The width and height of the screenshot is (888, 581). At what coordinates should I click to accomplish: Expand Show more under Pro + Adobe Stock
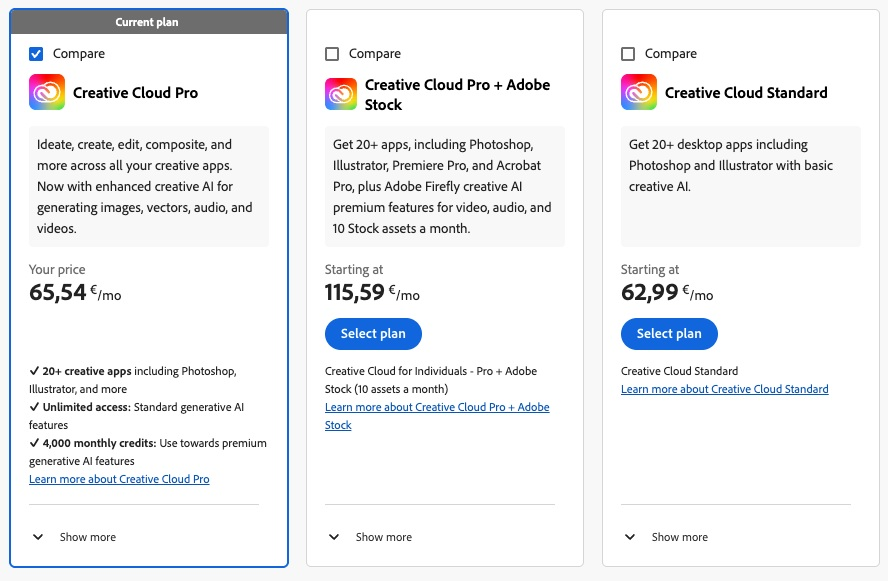coord(371,537)
